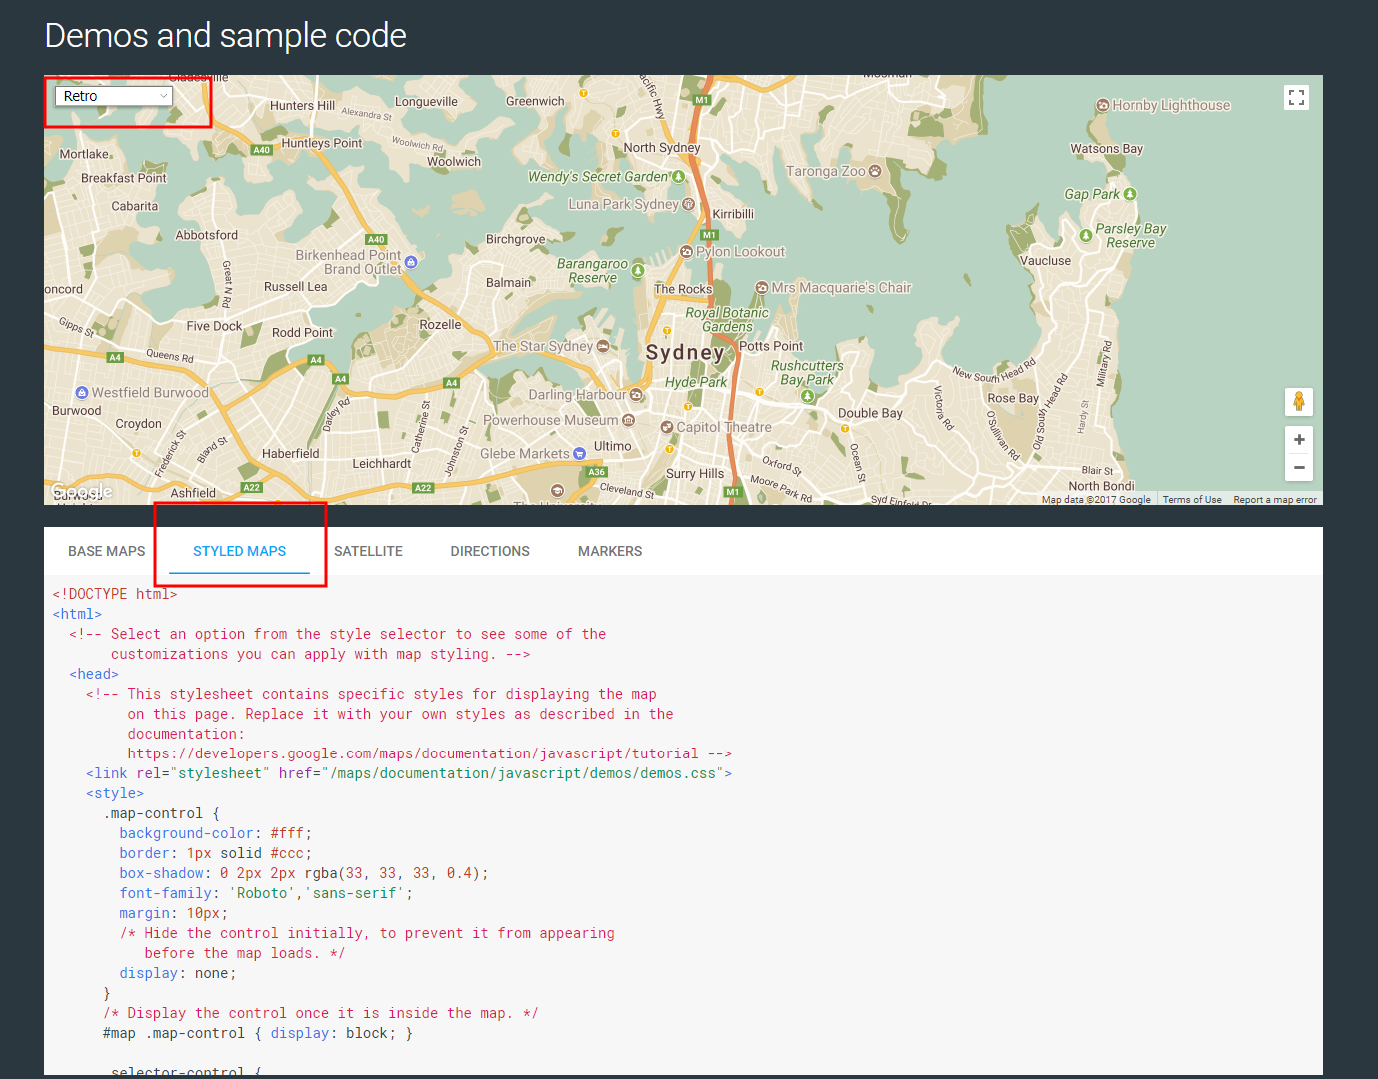Zoom in with the plus button
Viewport: 1378px width, 1079px height.
tap(1298, 440)
